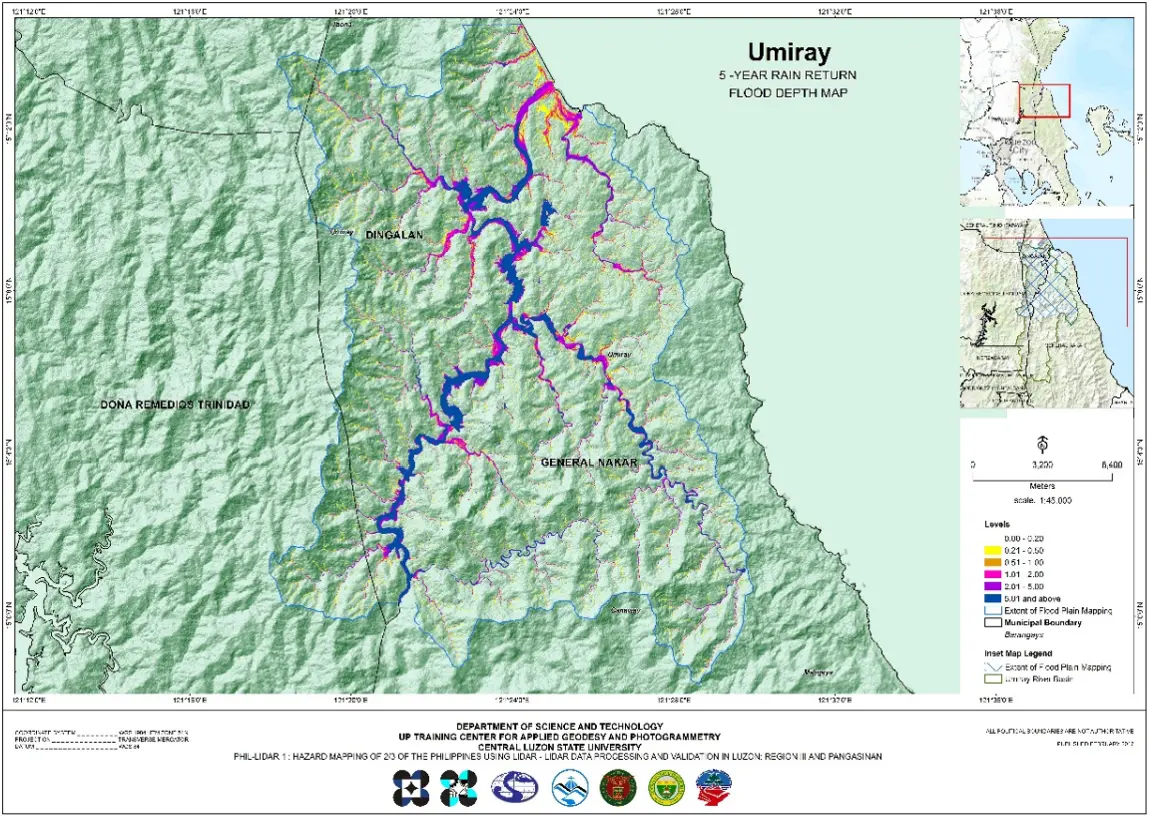Click the DINGALAN municipality label
Viewport: 1150px width, 817px height.
pyautogui.click(x=394, y=235)
